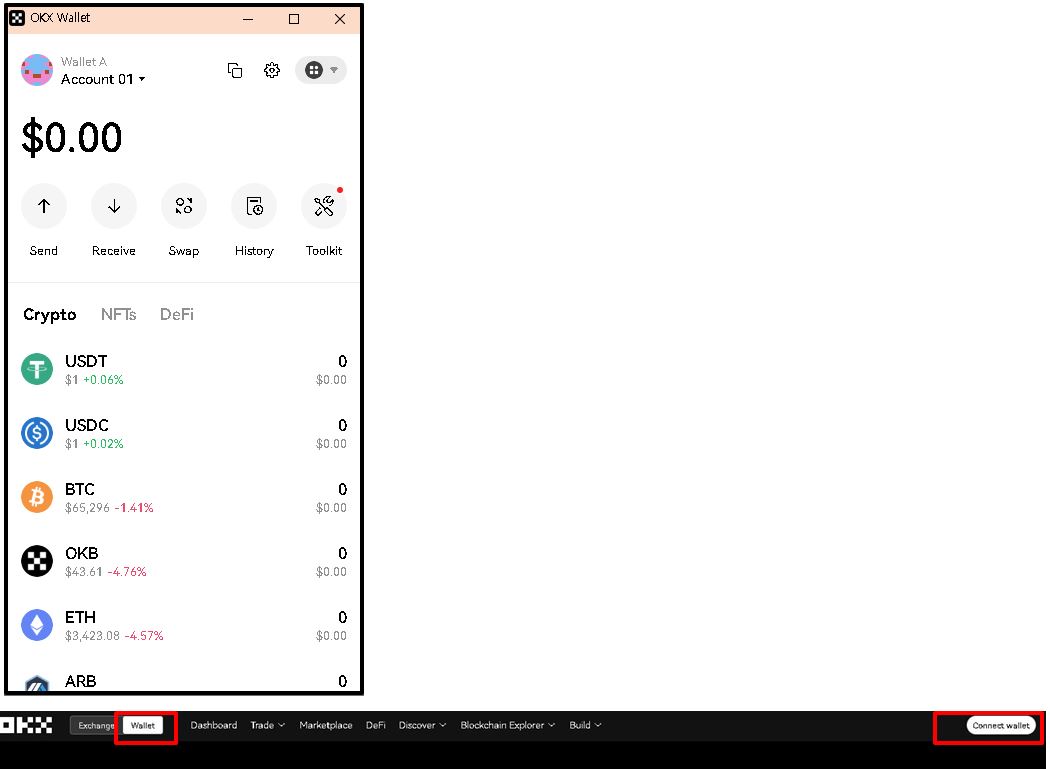This screenshot has width=1050, height=769.
Task: Select the Wallet mode toggle
Action: click(143, 725)
